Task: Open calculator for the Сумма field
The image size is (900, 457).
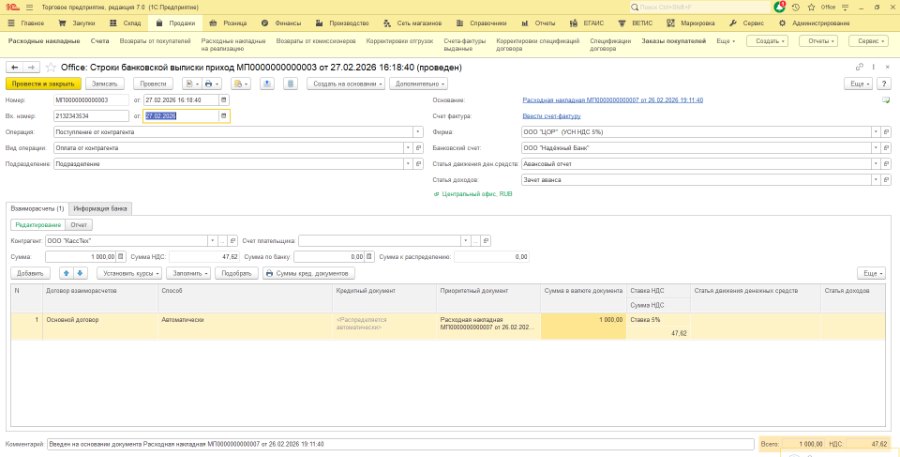Action: coord(121,257)
